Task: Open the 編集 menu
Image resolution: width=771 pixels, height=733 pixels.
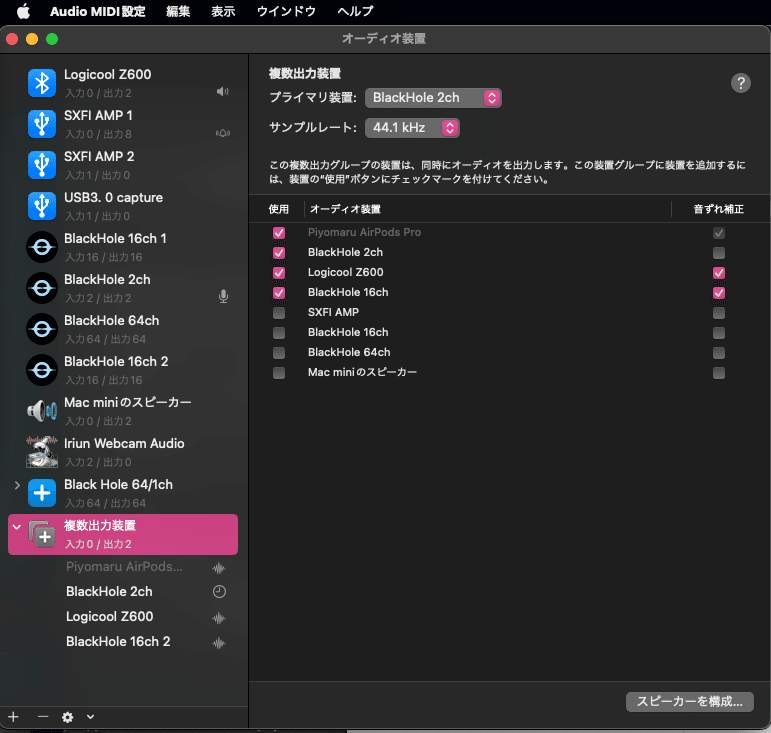Action: click(178, 11)
